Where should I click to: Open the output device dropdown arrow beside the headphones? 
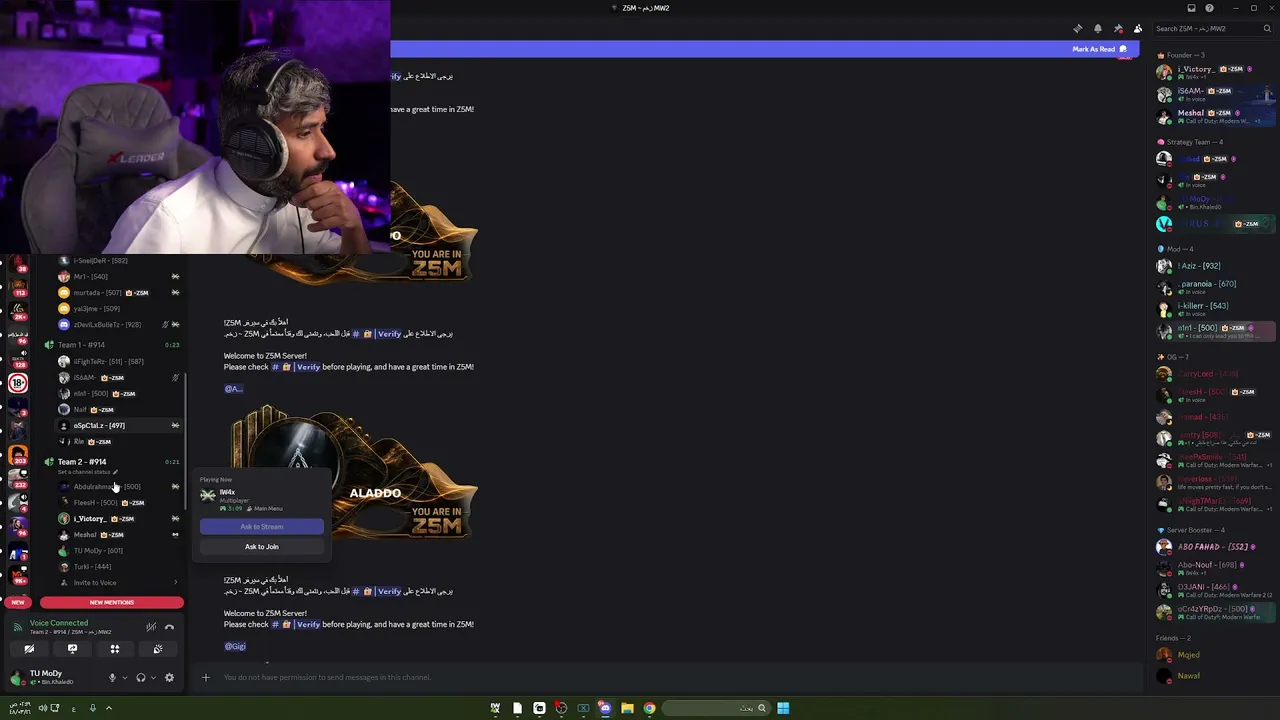[x=153, y=678]
